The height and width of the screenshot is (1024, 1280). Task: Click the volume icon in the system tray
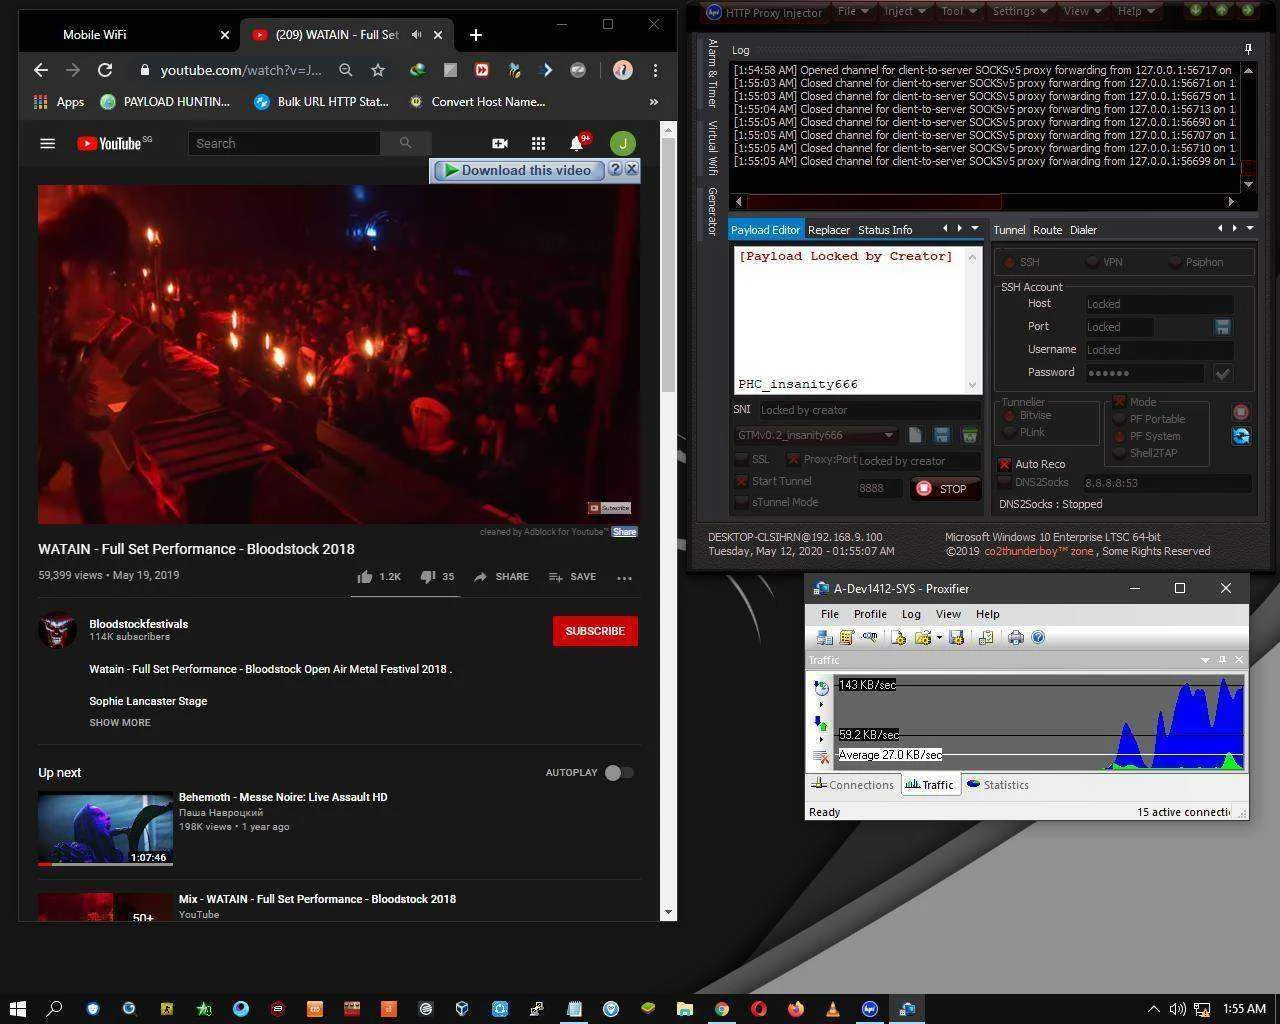1177,1009
